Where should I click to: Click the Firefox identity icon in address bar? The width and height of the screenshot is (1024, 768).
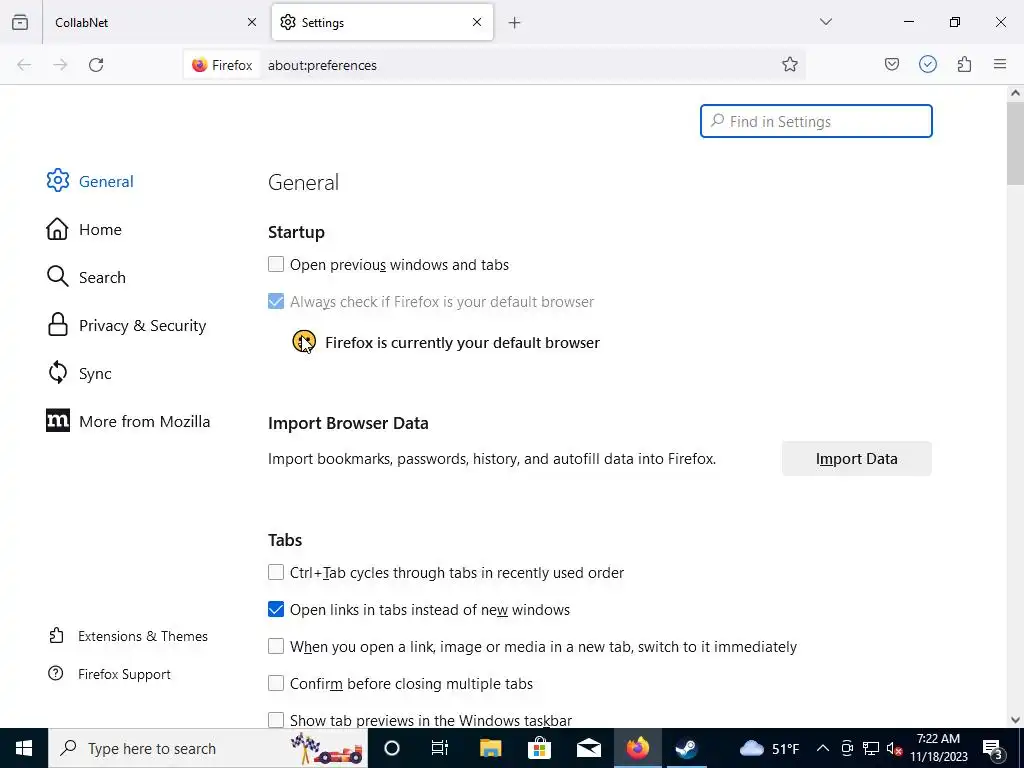click(x=222, y=65)
